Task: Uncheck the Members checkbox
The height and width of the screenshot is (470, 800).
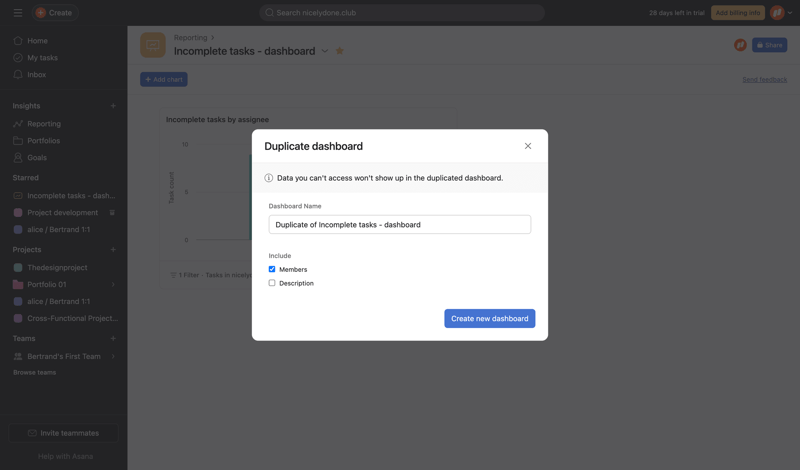Action: (x=272, y=269)
